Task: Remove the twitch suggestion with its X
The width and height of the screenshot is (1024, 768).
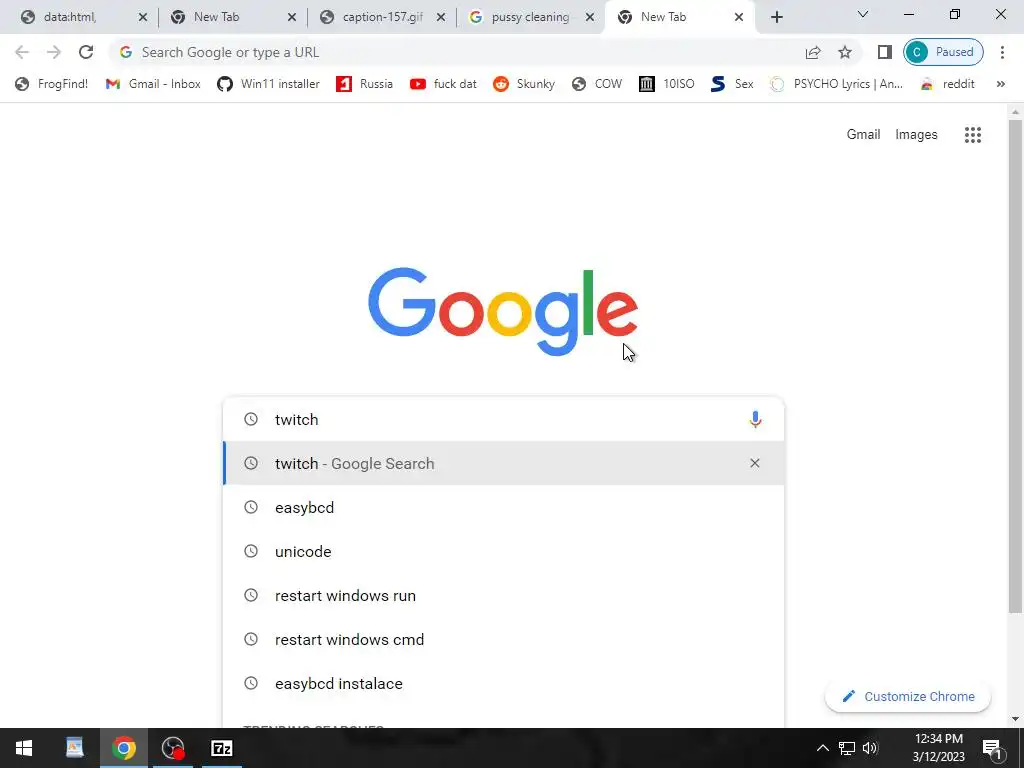Action: [x=755, y=463]
